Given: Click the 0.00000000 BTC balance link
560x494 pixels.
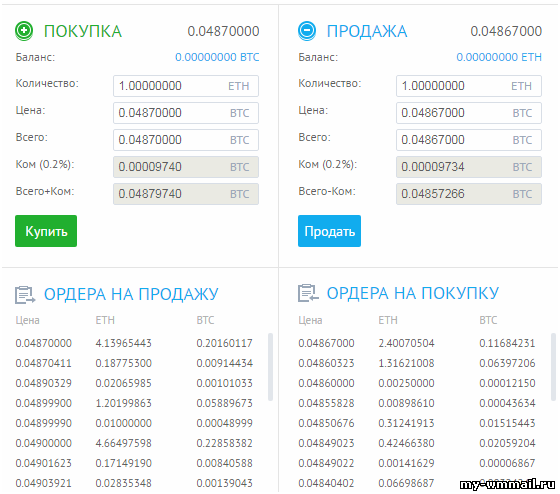Looking at the screenshot, I should [217, 57].
